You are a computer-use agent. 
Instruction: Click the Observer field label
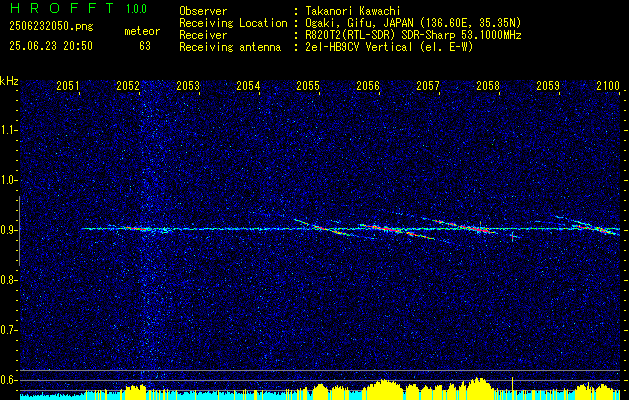point(203,11)
